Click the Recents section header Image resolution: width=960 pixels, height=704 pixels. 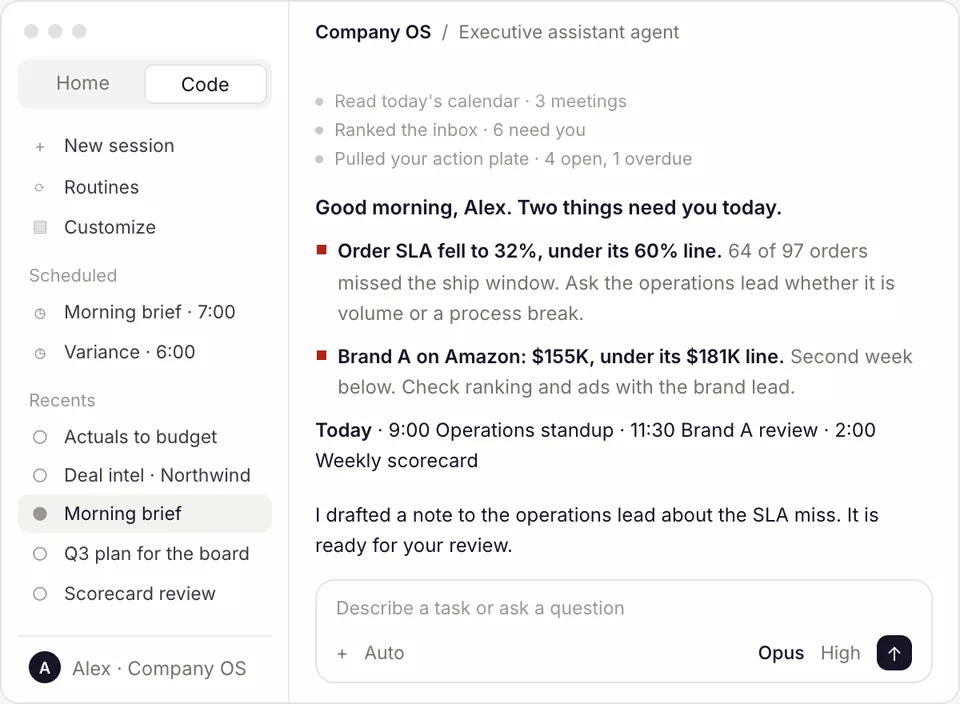pyautogui.click(x=62, y=400)
